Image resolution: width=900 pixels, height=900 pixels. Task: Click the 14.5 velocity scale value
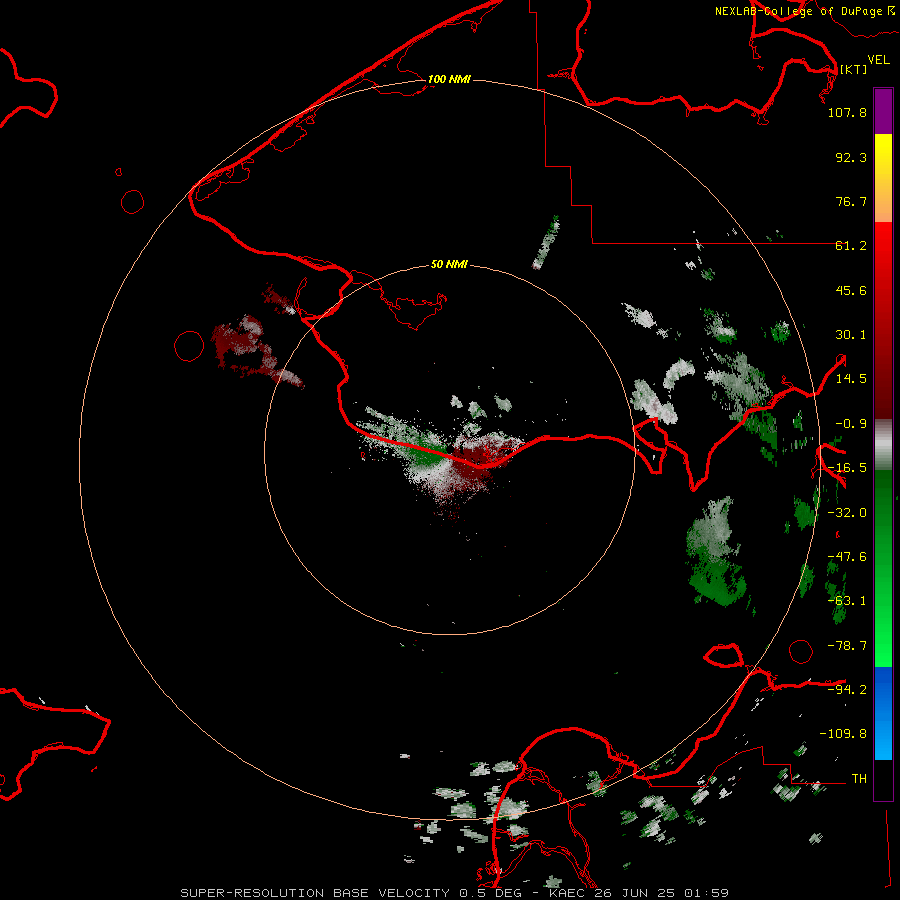pos(851,379)
